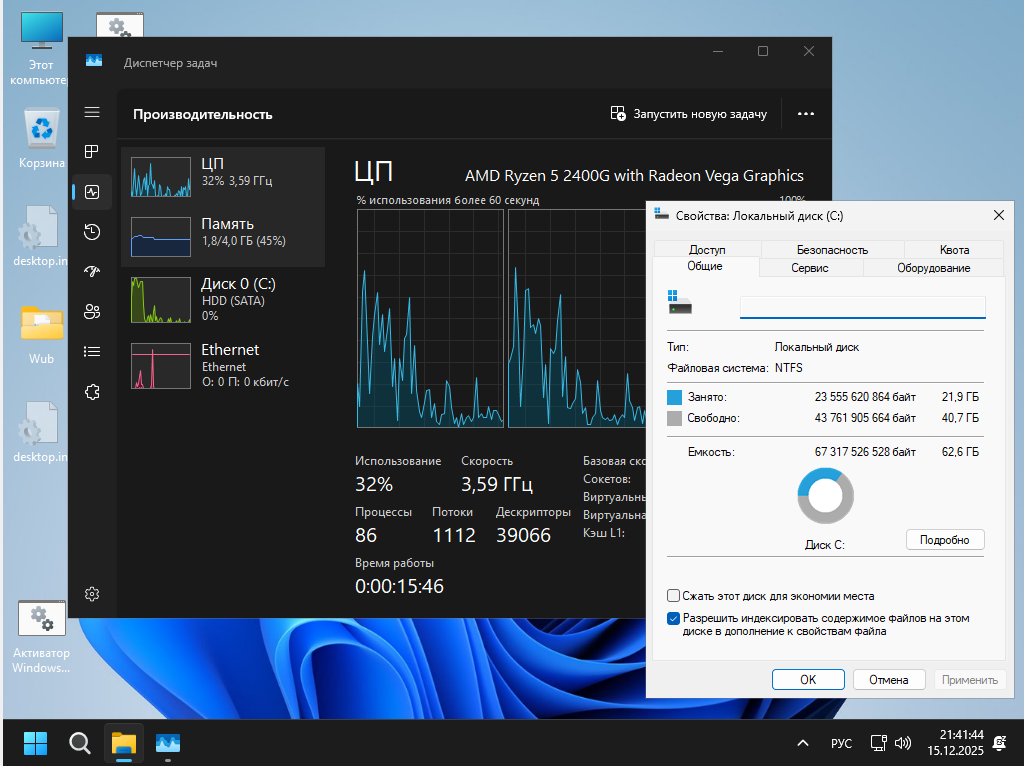Switch to Оборудование tab

(933, 268)
